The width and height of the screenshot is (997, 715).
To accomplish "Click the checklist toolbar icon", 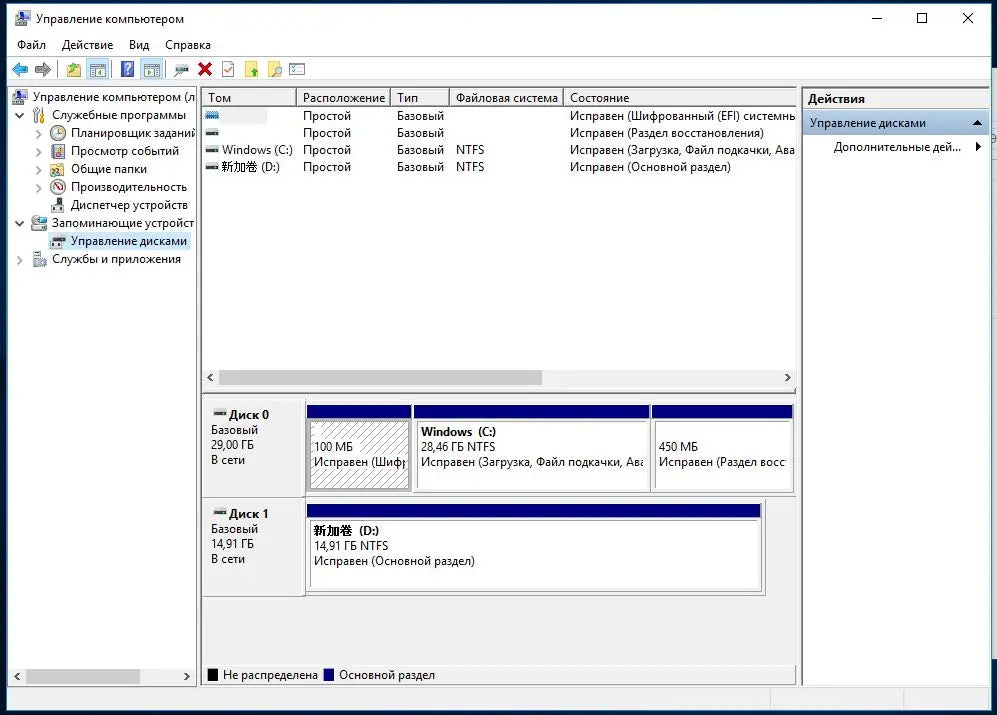I will pyautogui.click(x=294, y=68).
